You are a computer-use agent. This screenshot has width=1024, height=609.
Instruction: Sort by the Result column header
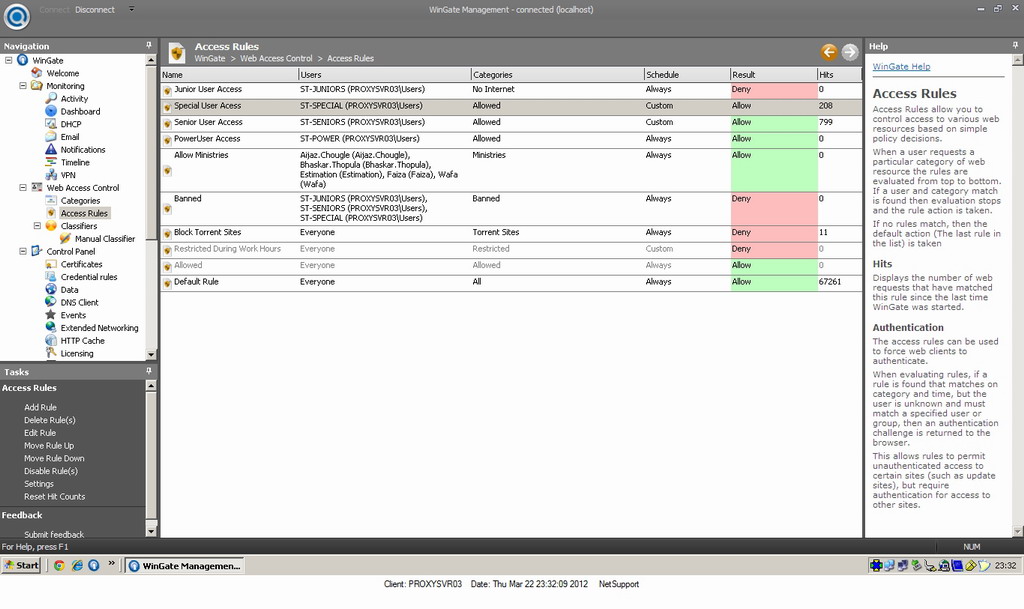point(774,74)
